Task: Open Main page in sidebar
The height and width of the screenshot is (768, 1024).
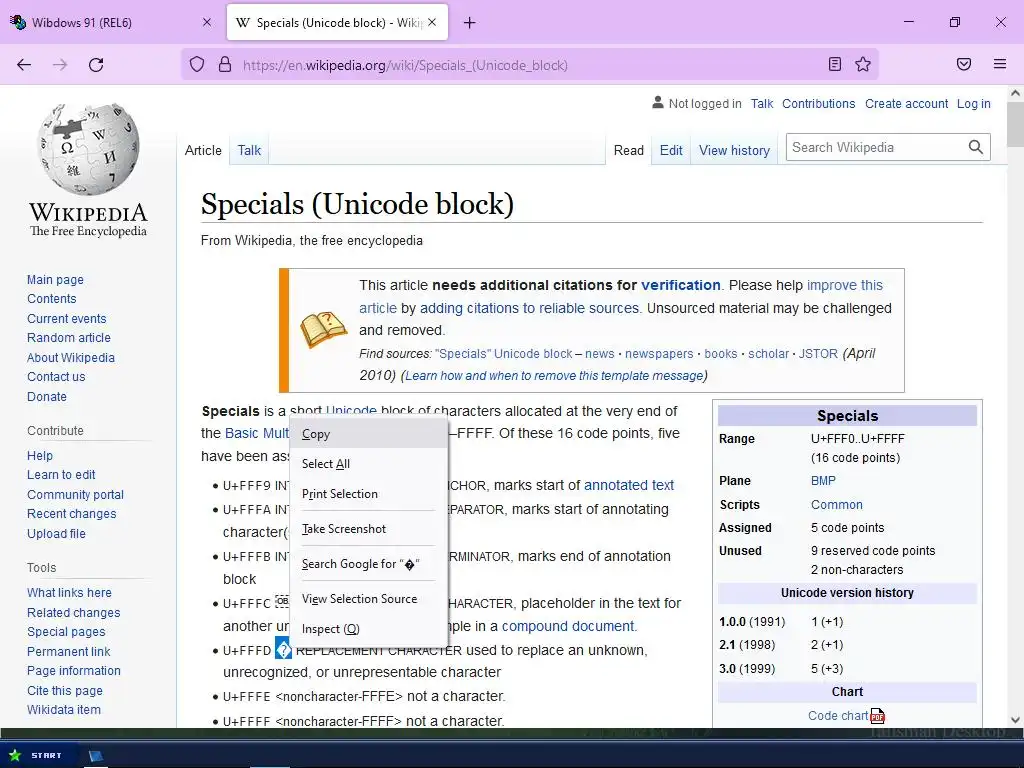Action: click(56, 280)
